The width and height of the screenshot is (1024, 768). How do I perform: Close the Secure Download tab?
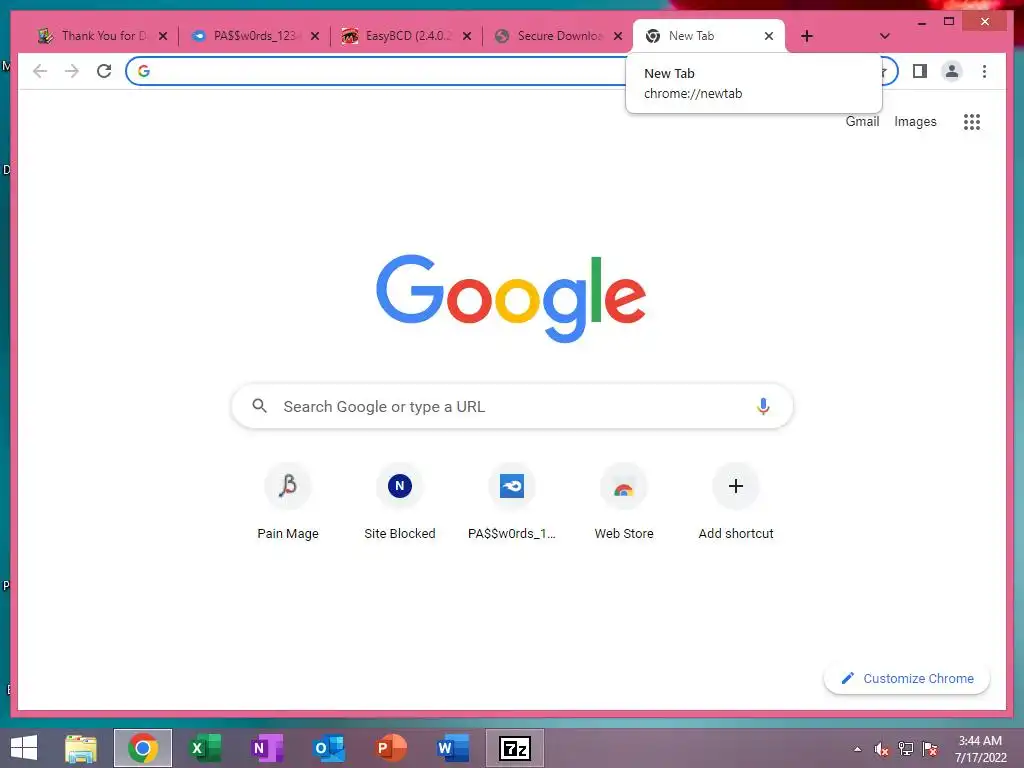pyautogui.click(x=618, y=36)
